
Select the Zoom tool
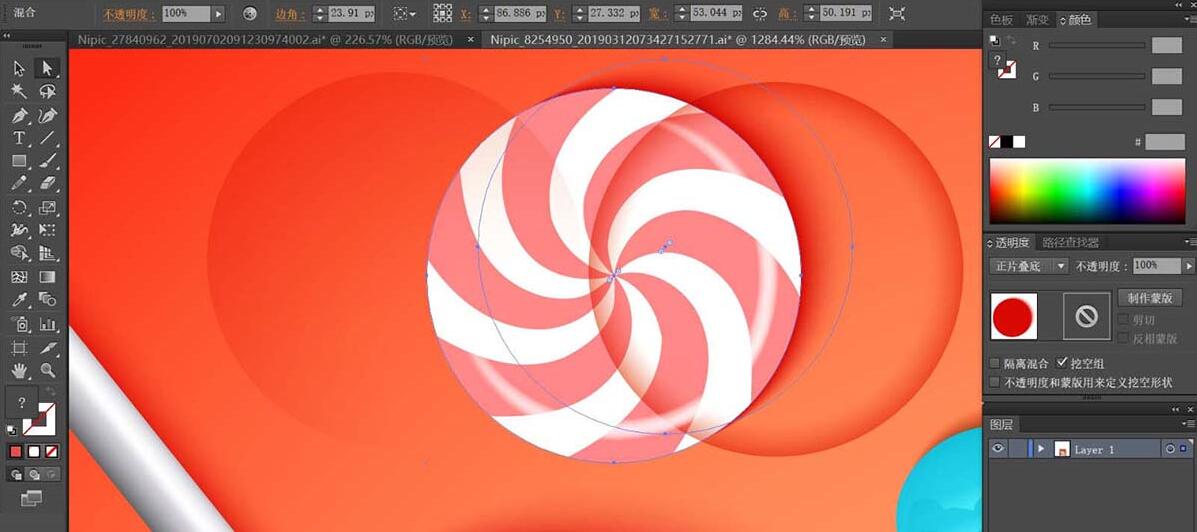tap(47, 371)
